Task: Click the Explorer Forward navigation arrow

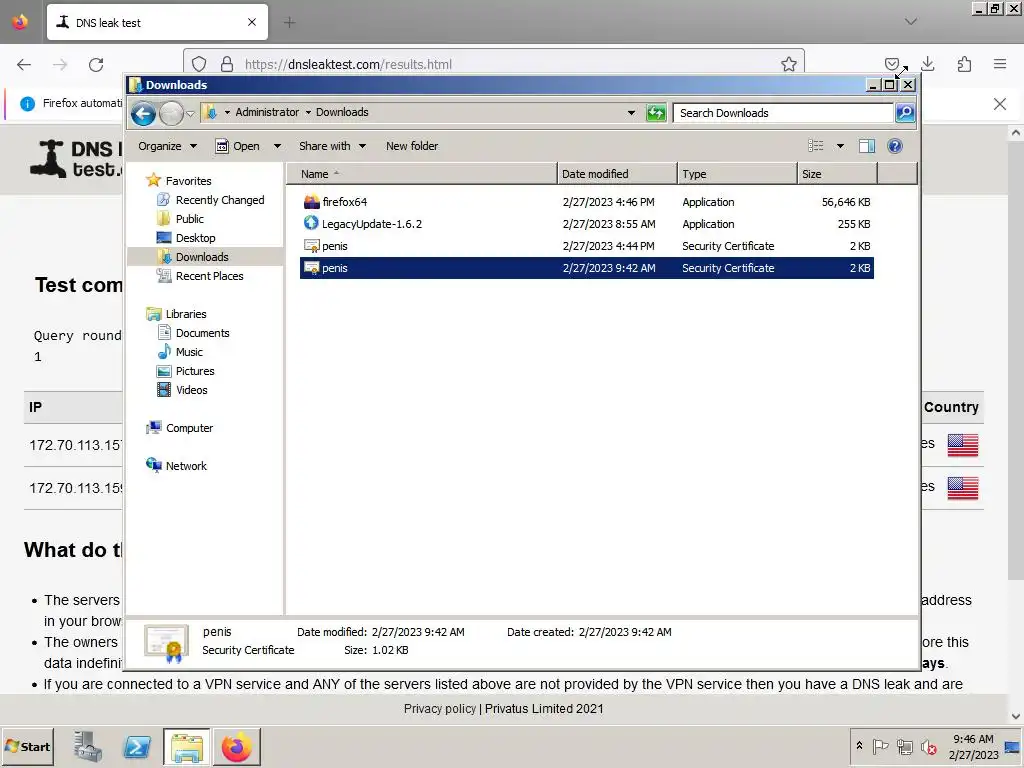Action: point(171,114)
